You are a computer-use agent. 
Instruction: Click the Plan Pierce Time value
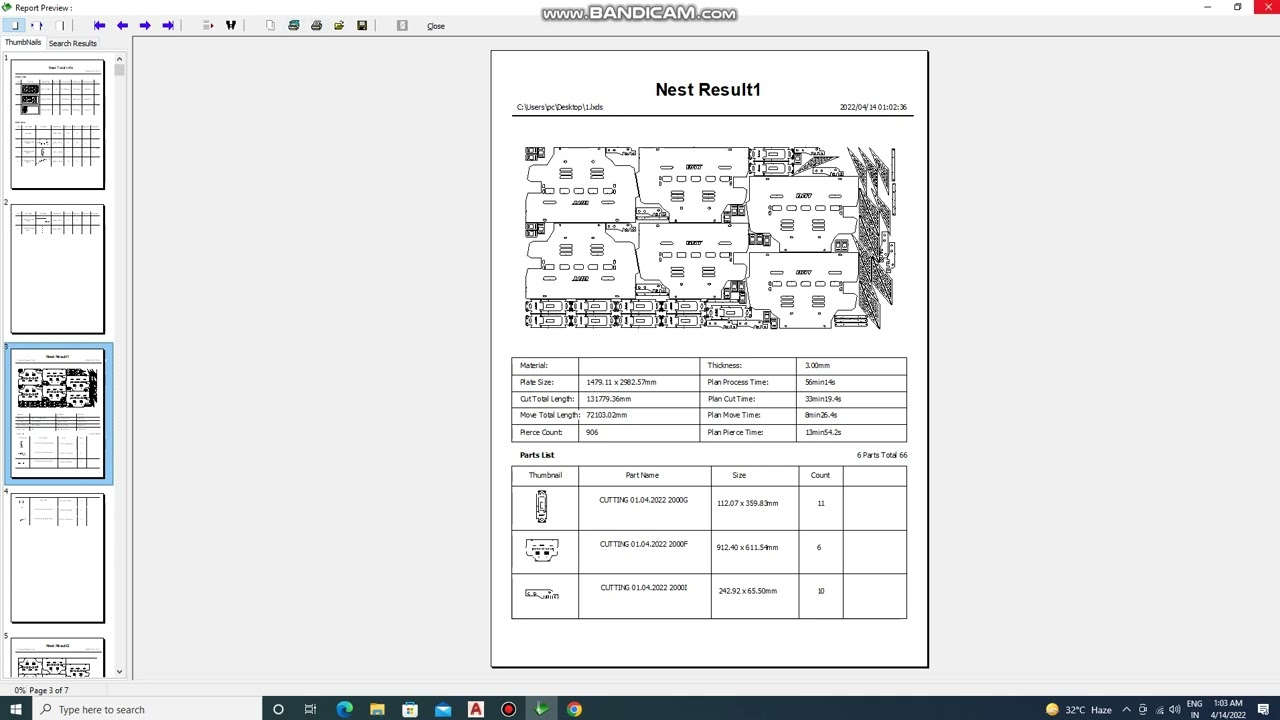(823, 432)
